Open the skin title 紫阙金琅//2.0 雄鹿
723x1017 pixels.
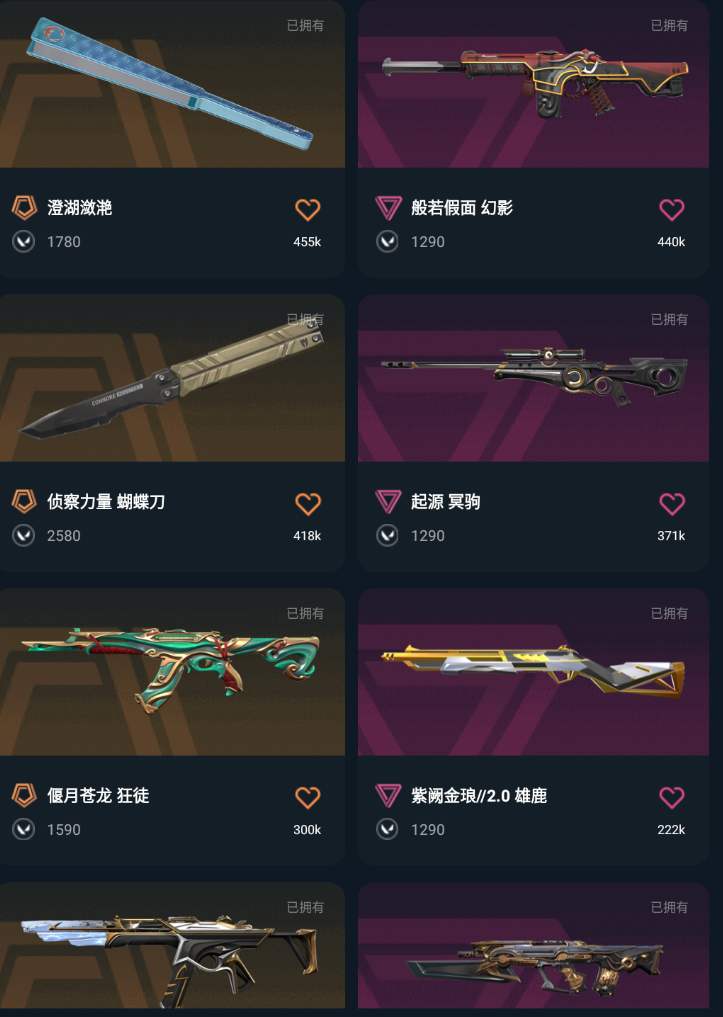(479, 795)
